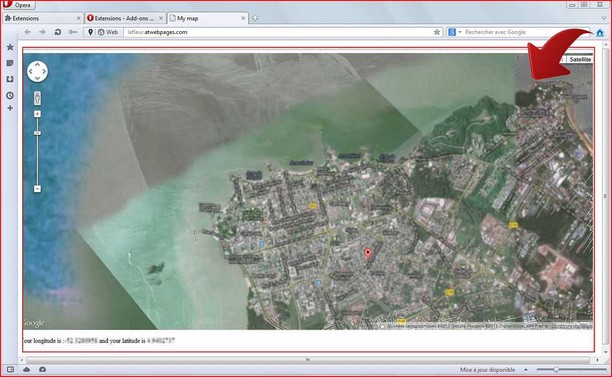The image size is (612, 377).
Task: Click the Mise à jour disponible notice
Action: [x=487, y=370]
